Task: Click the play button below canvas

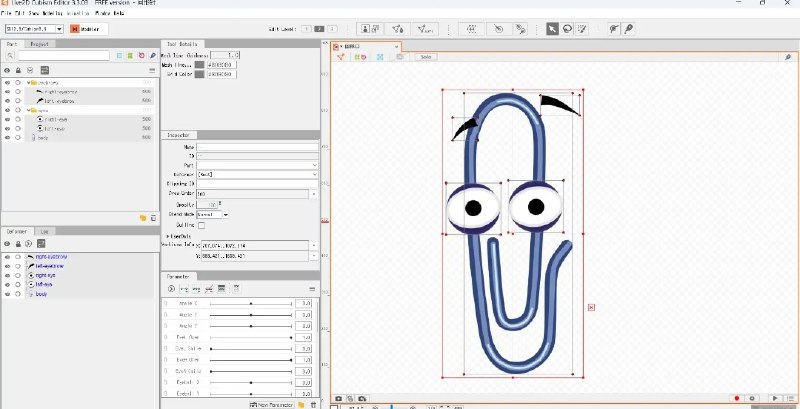Action: (x=775, y=398)
